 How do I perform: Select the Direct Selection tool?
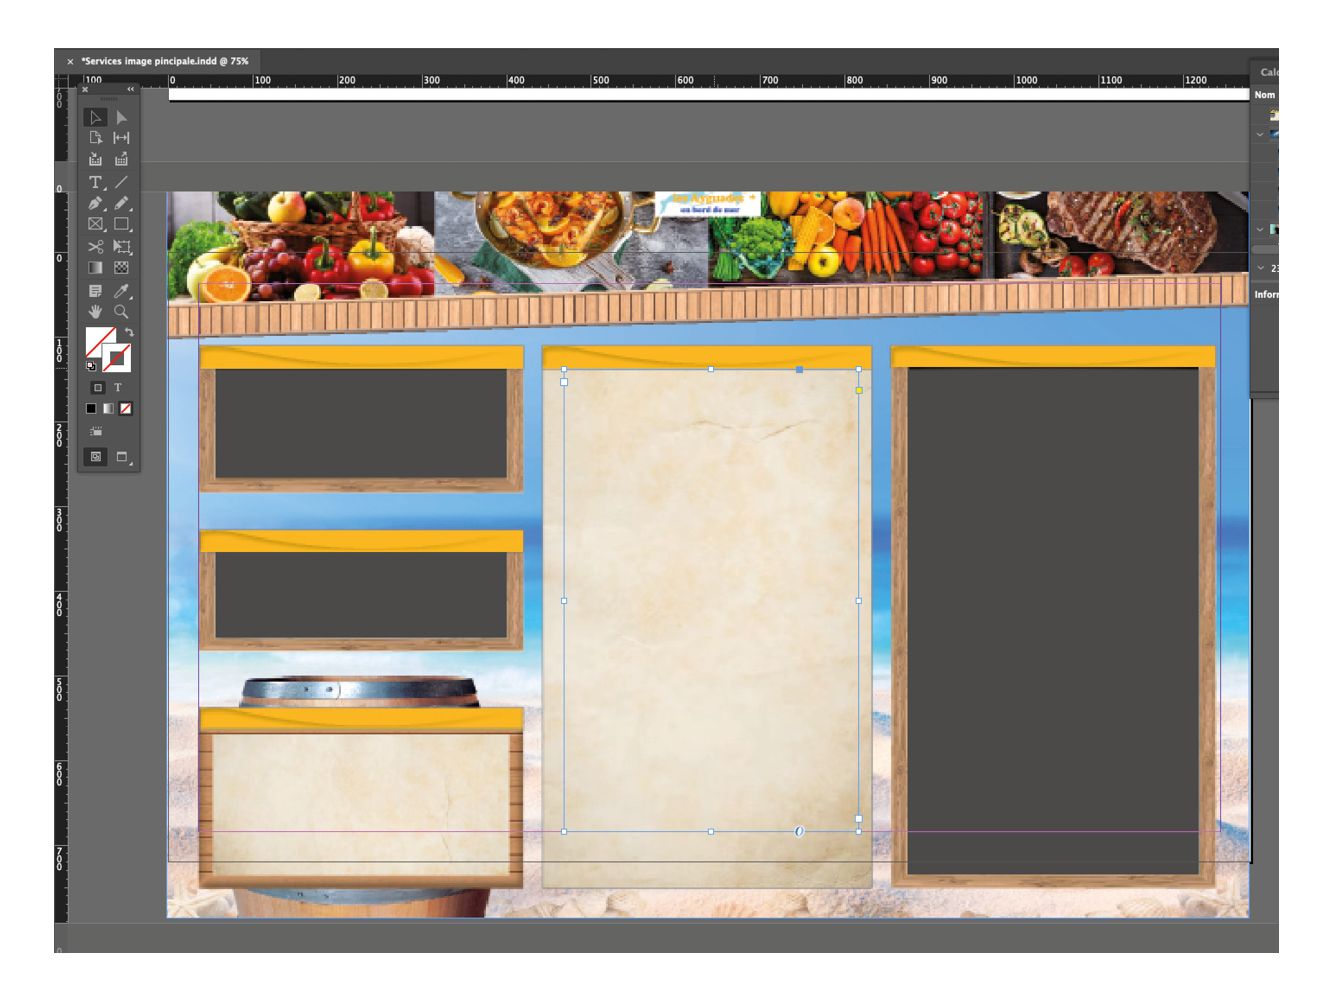tap(121, 117)
